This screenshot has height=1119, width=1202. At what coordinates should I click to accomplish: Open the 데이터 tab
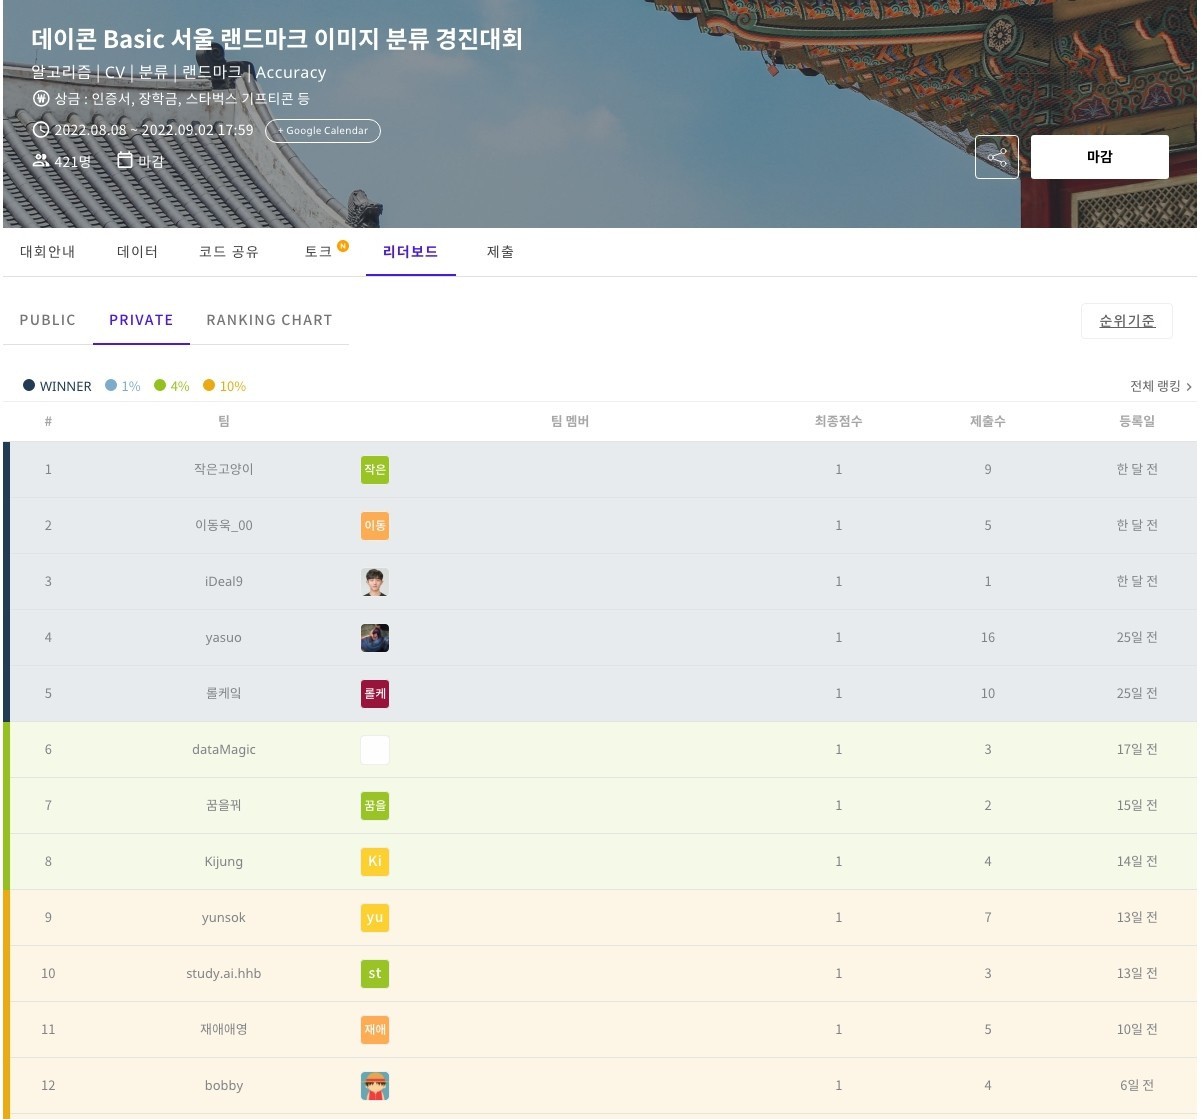pos(136,251)
